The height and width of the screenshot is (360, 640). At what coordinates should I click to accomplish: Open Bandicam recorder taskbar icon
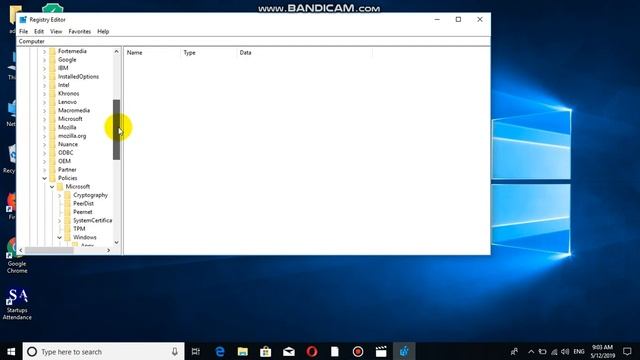coord(358,351)
